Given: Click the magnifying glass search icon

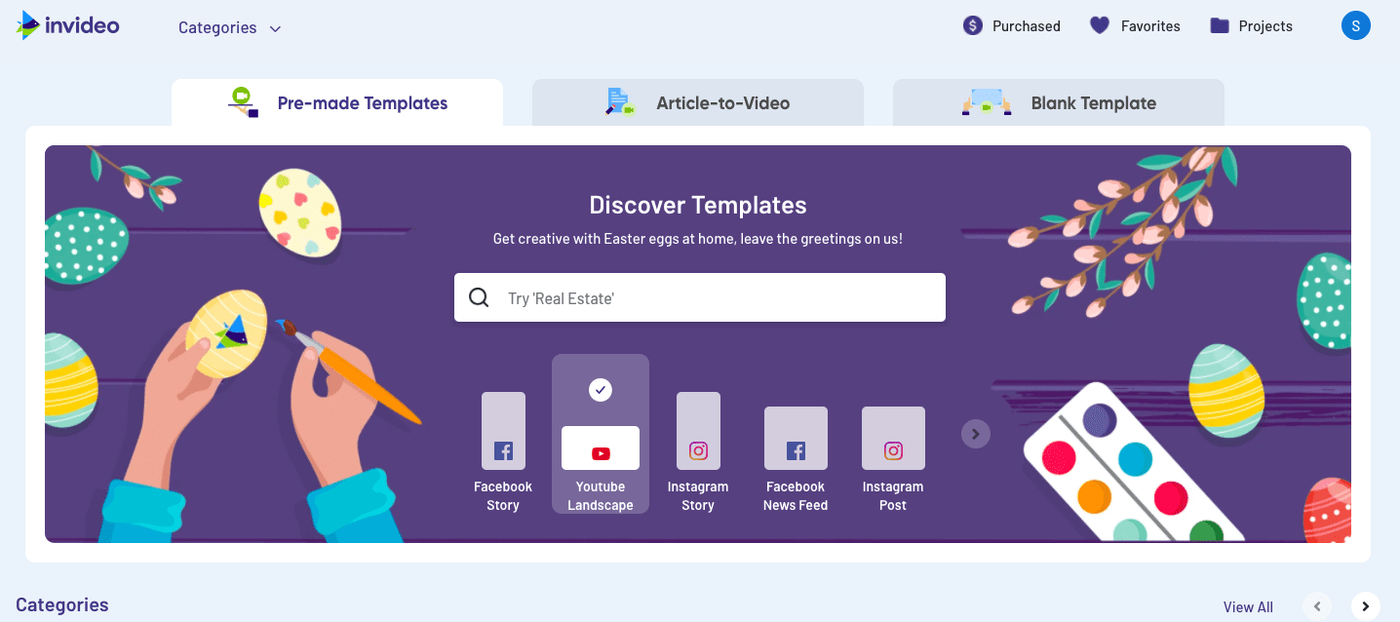Looking at the screenshot, I should 479,298.
